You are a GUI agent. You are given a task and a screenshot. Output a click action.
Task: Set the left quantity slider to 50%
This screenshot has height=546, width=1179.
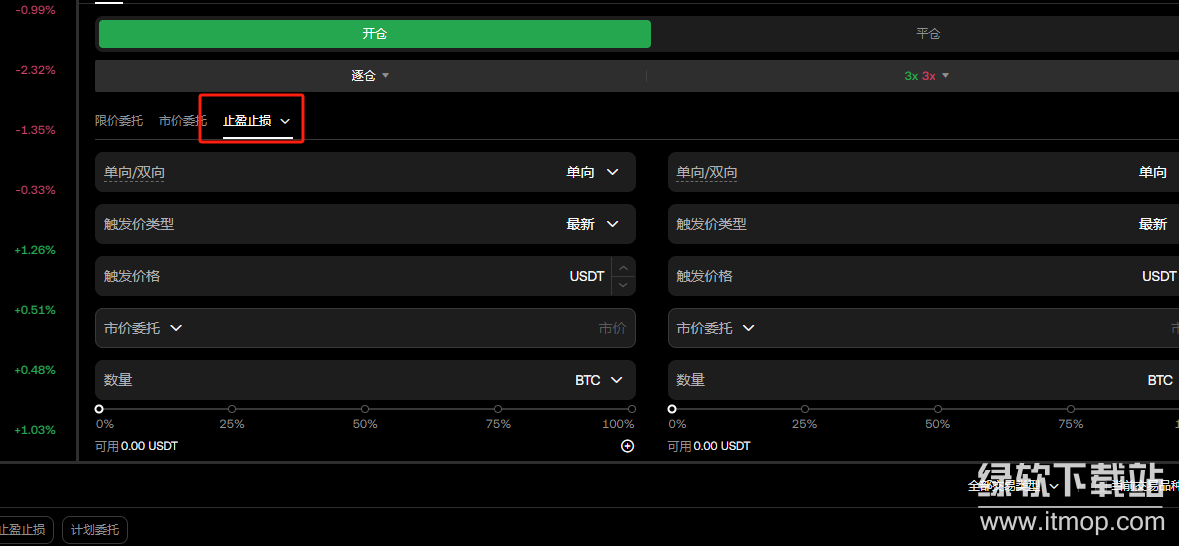[x=365, y=409]
